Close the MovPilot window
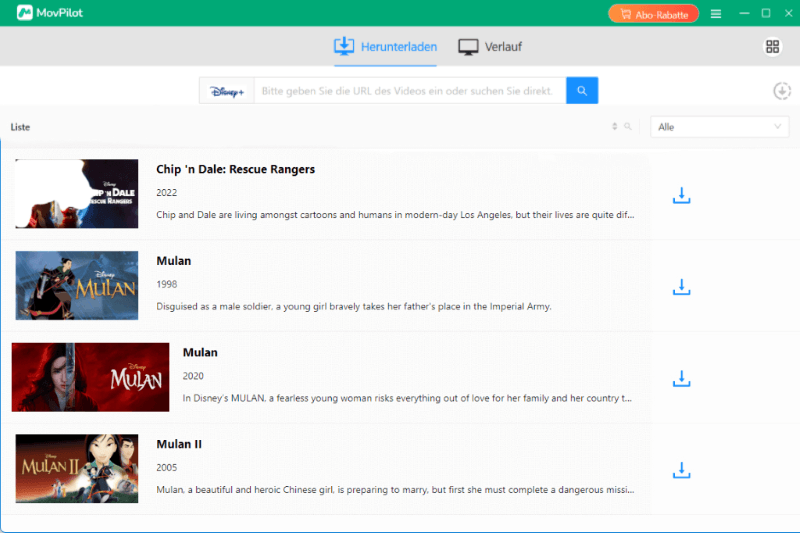Screen dimensions: 800x533 tap(788, 13)
